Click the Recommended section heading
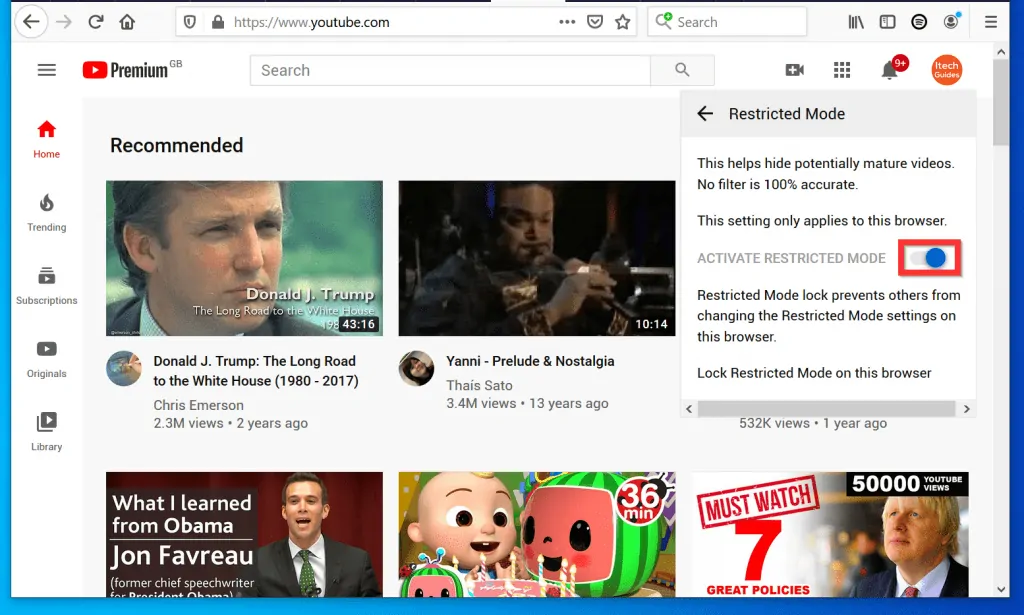The width and height of the screenshot is (1024, 615). pyautogui.click(x=176, y=145)
